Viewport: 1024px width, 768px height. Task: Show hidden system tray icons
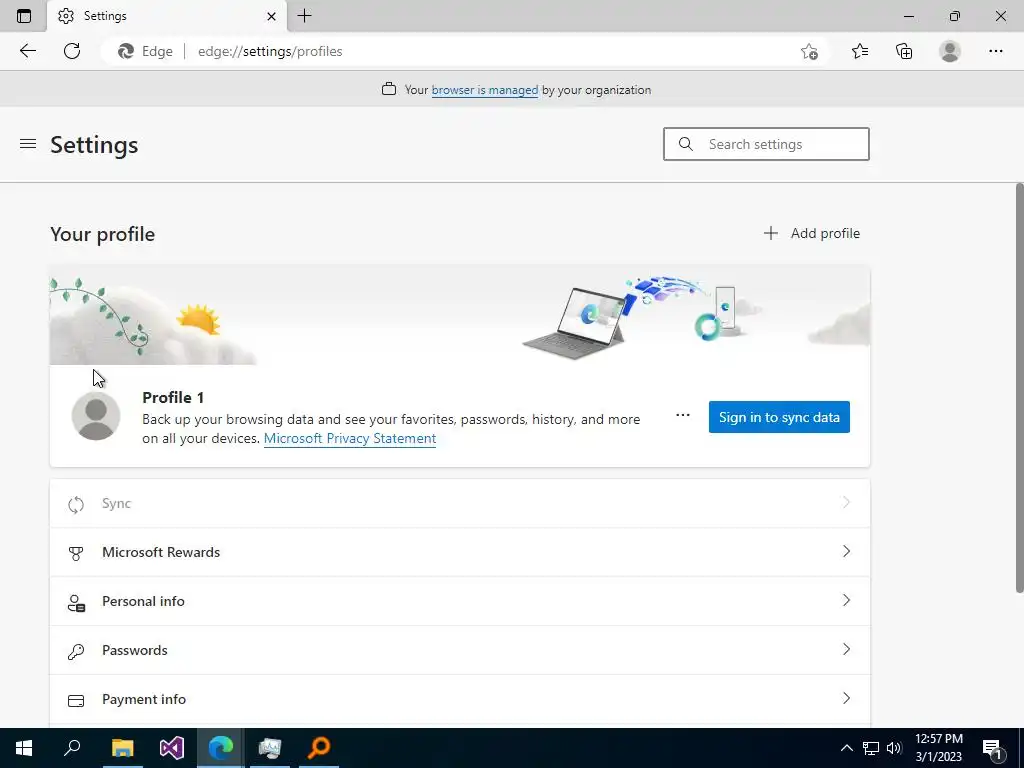(x=846, y=748)
